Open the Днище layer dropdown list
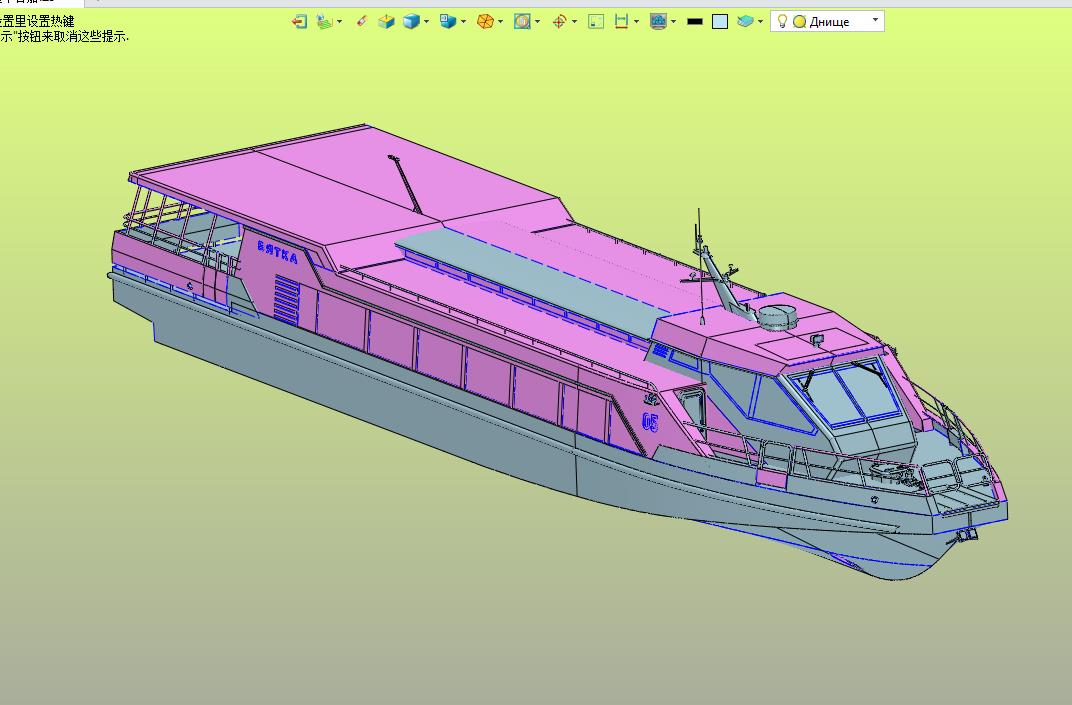This screenshot has height=705, width=1072. tap(876, 21)
